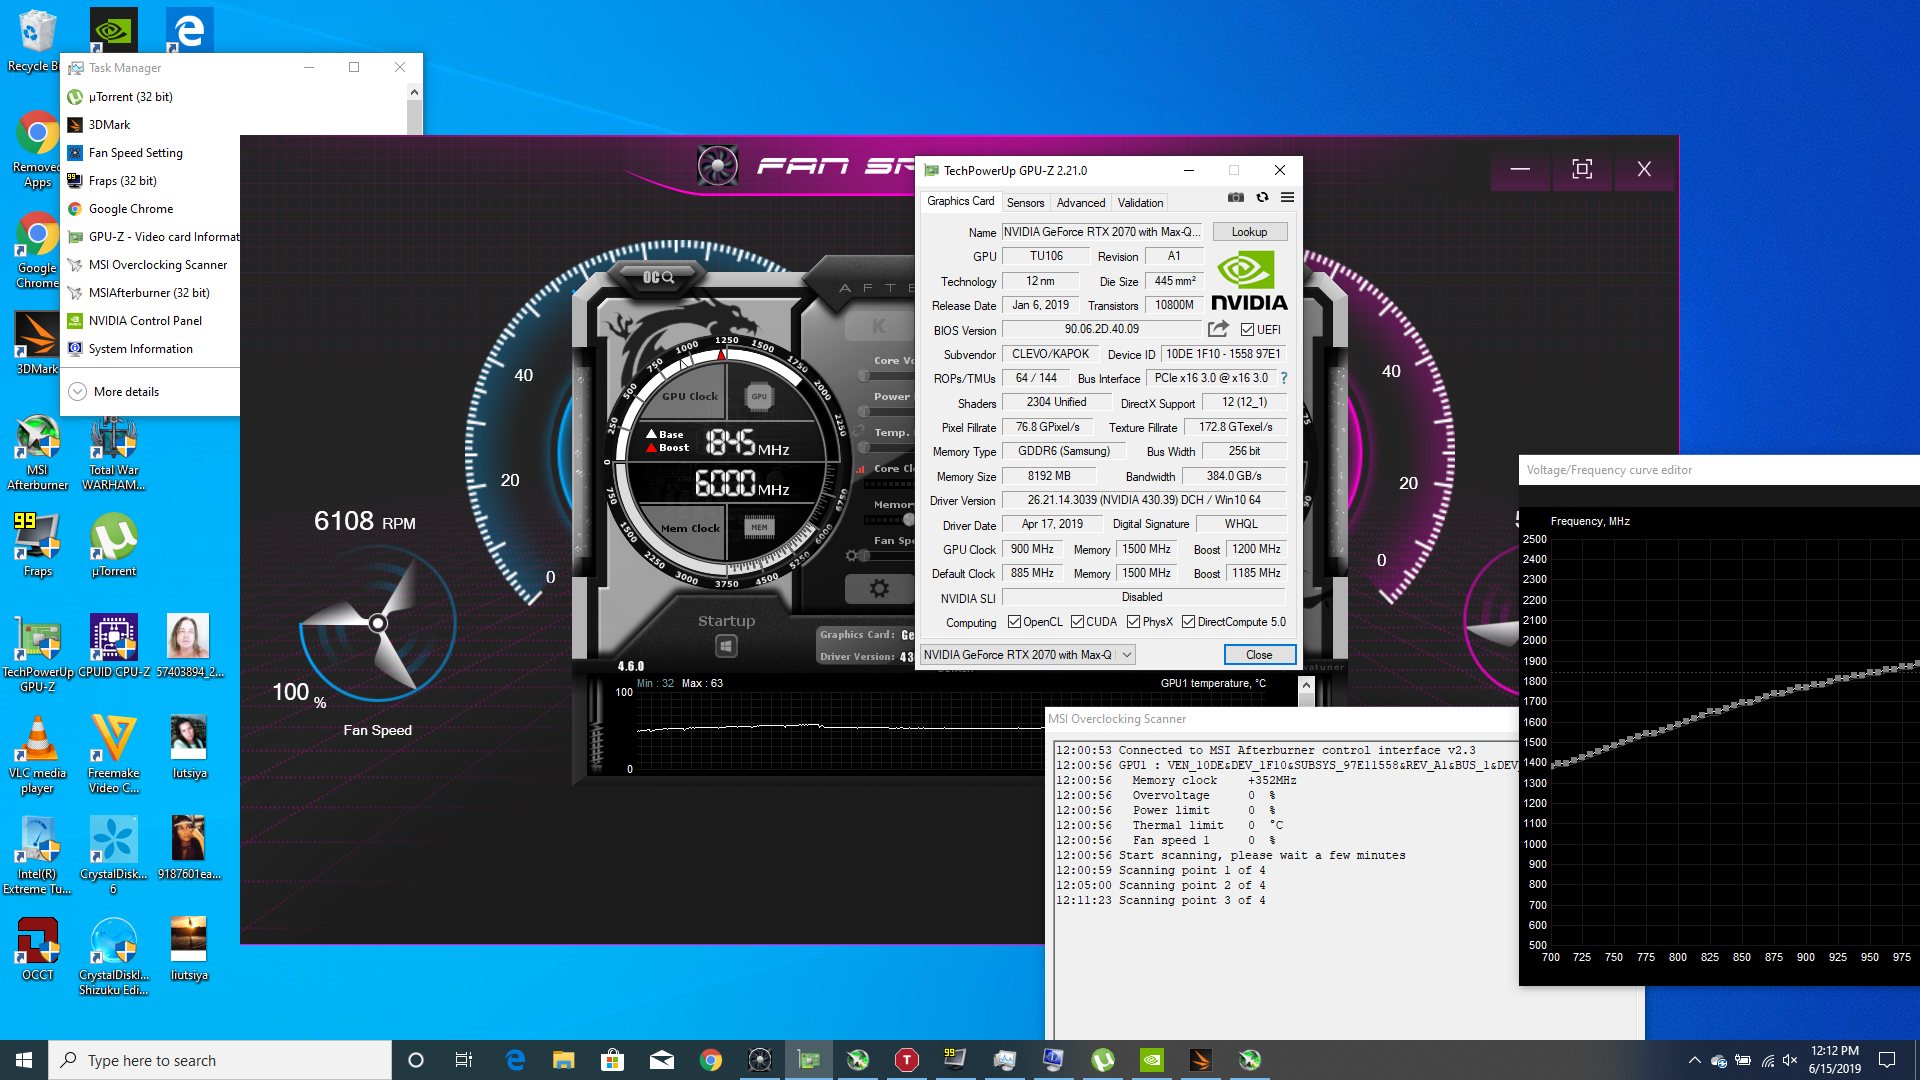Open the notification center in taskbar

(1887, 1060)
